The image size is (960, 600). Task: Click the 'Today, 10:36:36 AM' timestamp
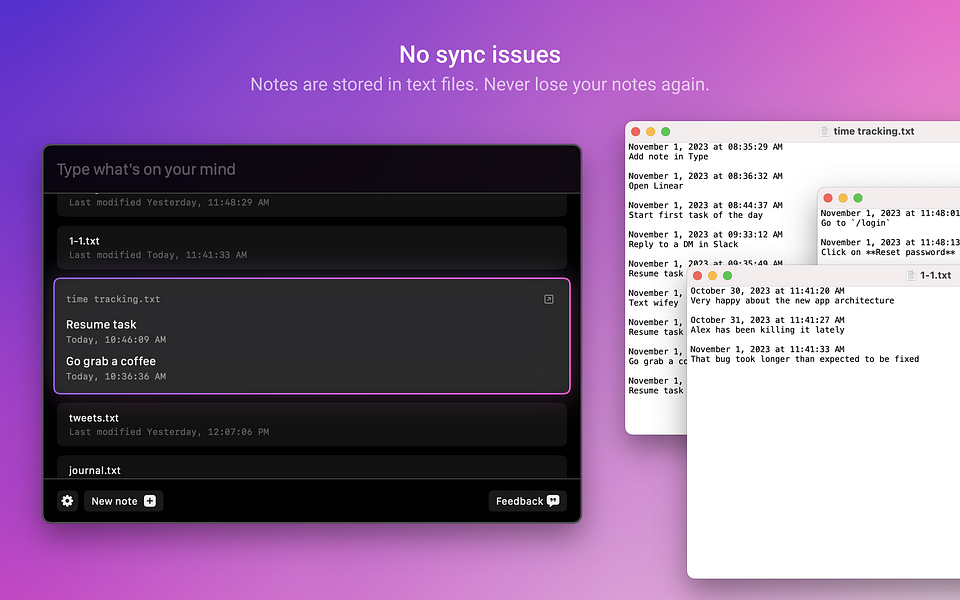pyautogui.click(x=116, y=376)
